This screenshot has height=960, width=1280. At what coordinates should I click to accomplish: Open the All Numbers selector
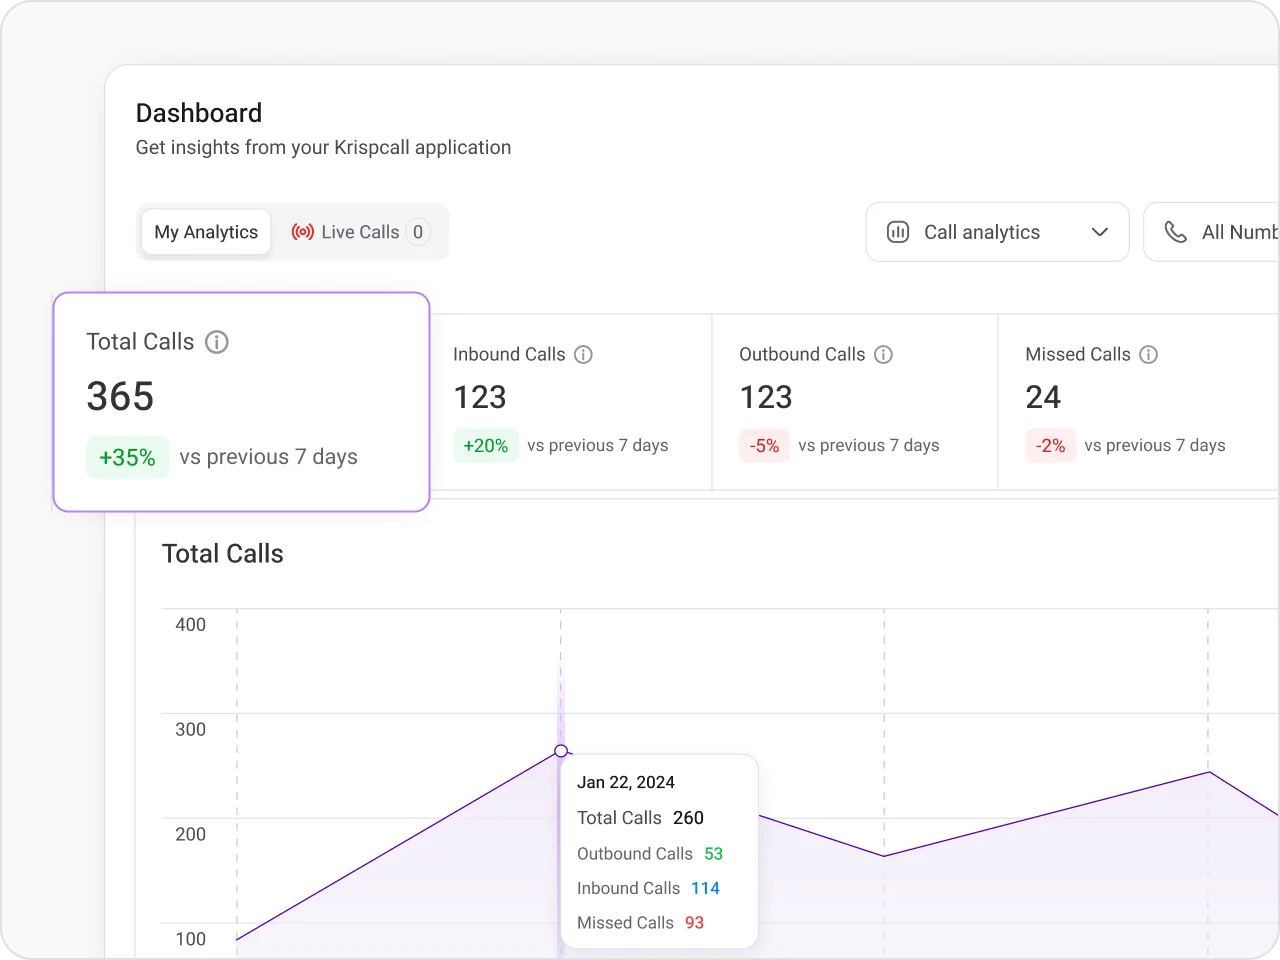pyautogui.click(x=1211, y=232)
